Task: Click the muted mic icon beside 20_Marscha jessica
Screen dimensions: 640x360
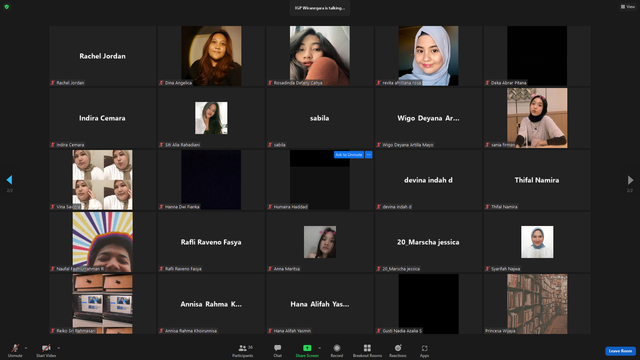Action: (378, 269)
